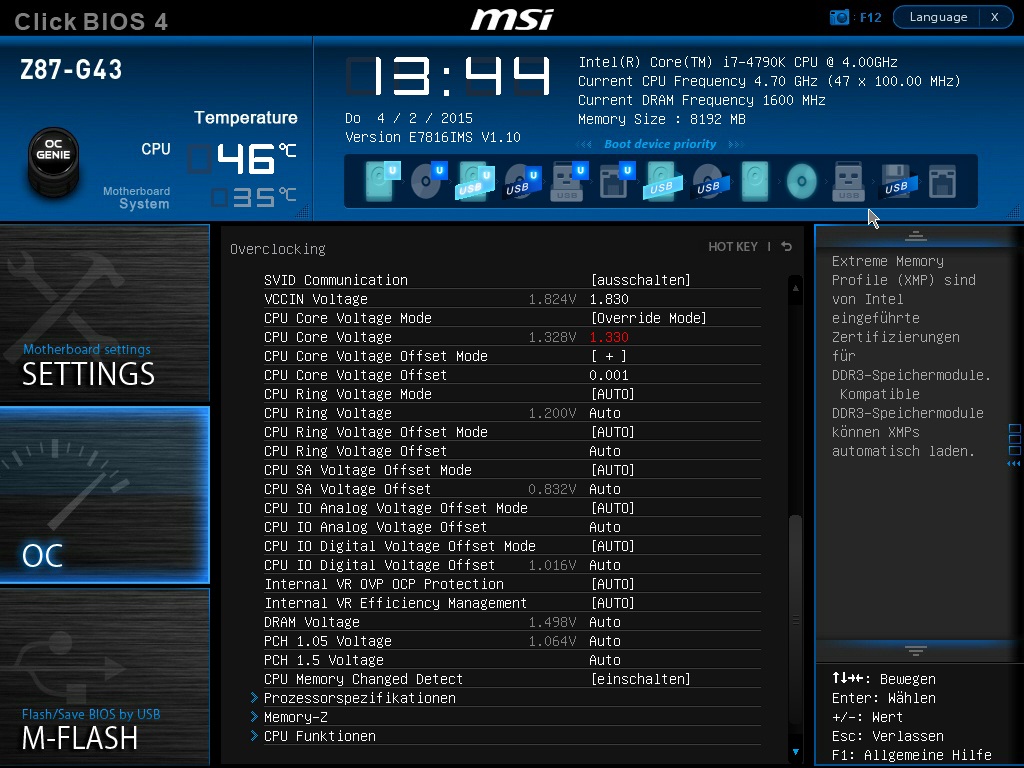Select the USB floppy boot device icon
The image size is (1024, 768).
[x=896, y=181]
